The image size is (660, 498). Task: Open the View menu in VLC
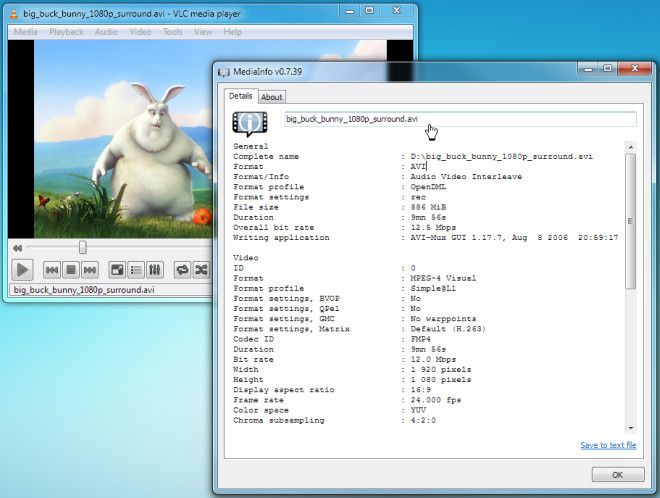(203, 32)
